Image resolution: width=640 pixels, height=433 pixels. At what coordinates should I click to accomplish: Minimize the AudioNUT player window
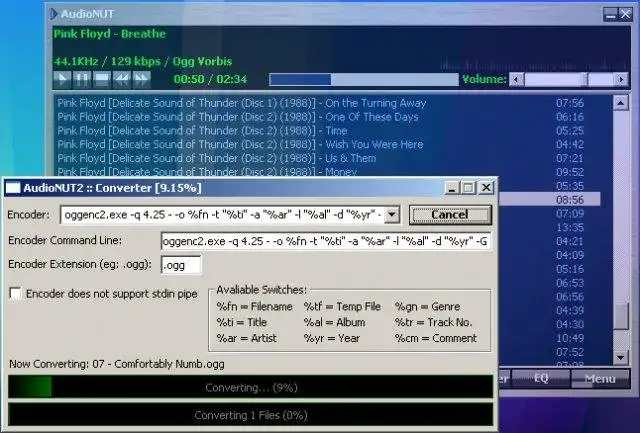coord(611,14)
